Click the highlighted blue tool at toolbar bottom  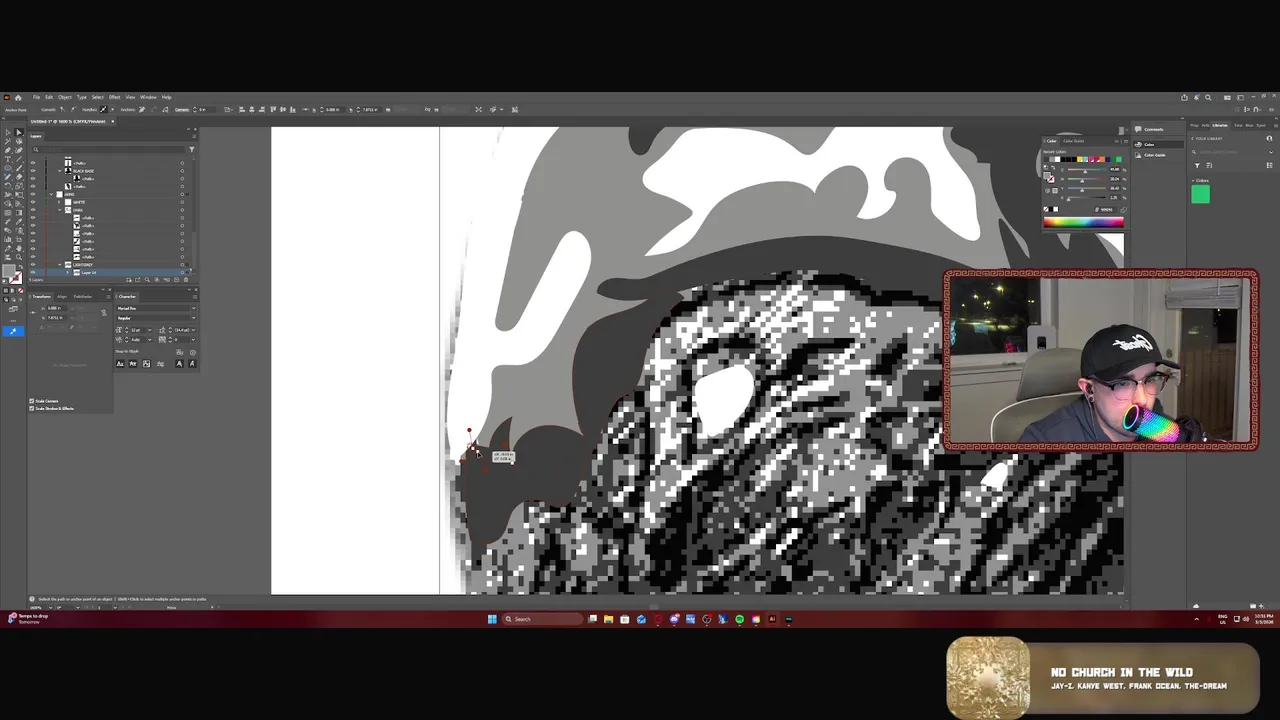[x=13, y=331]
